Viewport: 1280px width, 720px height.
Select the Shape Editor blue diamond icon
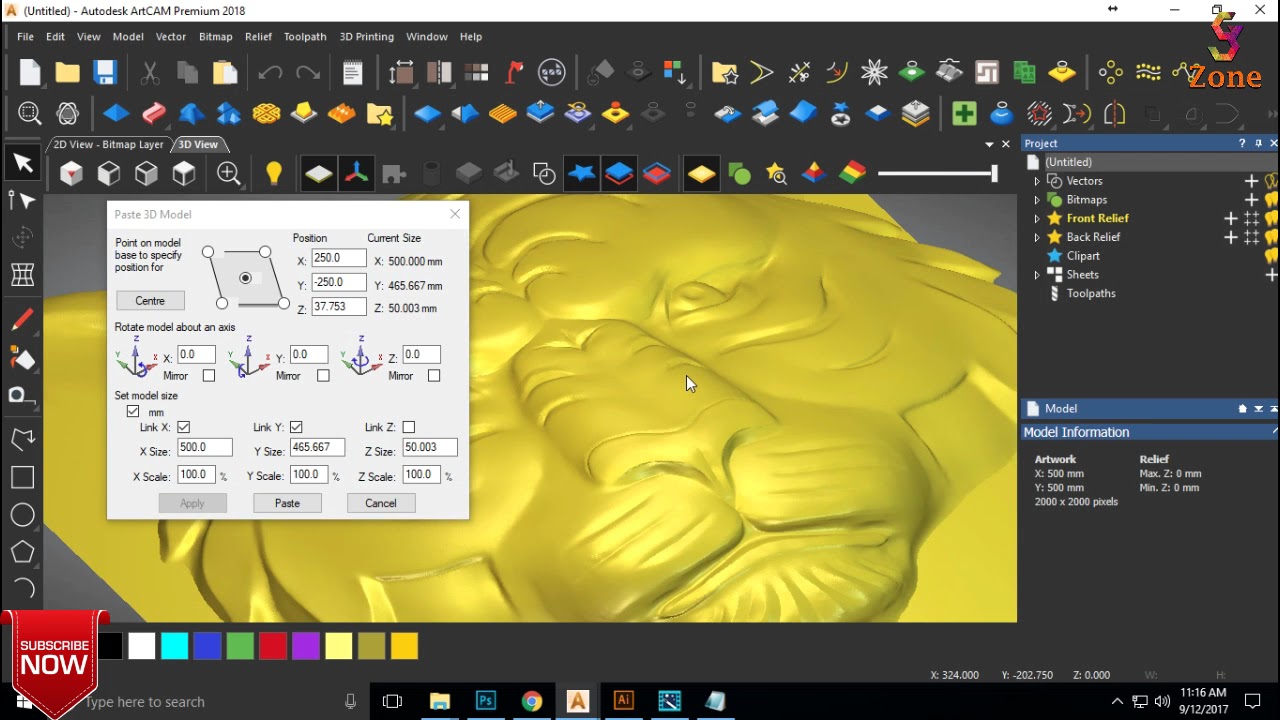tap(116, 113)
